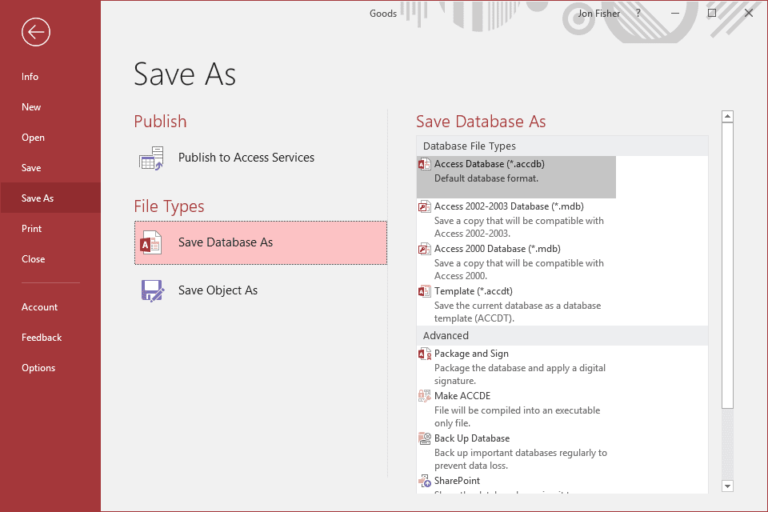Select the SharePoint save option
This screenshot has height=512, width=768.
[x=457, y=481]
